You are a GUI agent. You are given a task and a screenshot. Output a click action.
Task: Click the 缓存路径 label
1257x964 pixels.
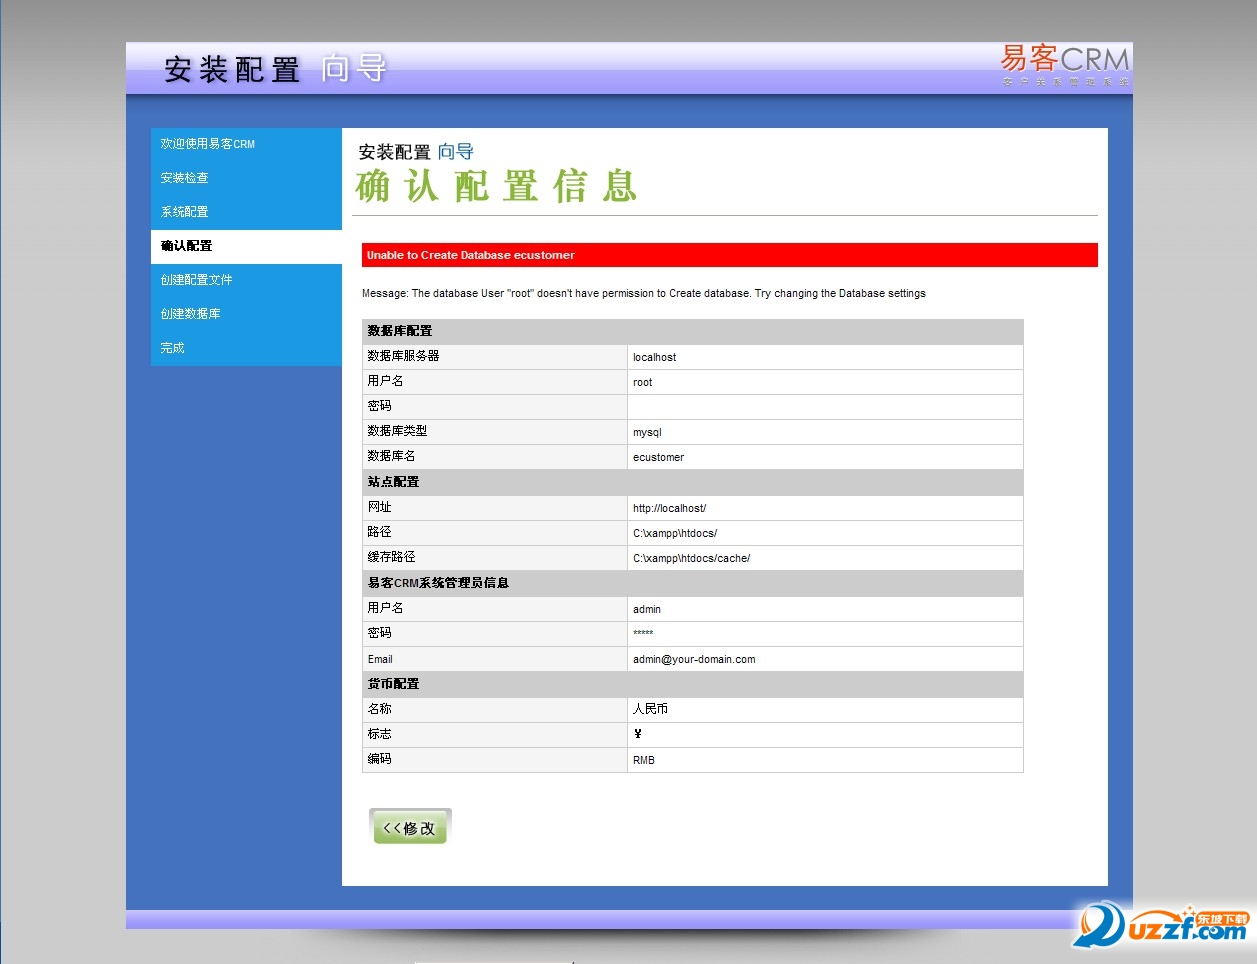click(x=391, y=557)
